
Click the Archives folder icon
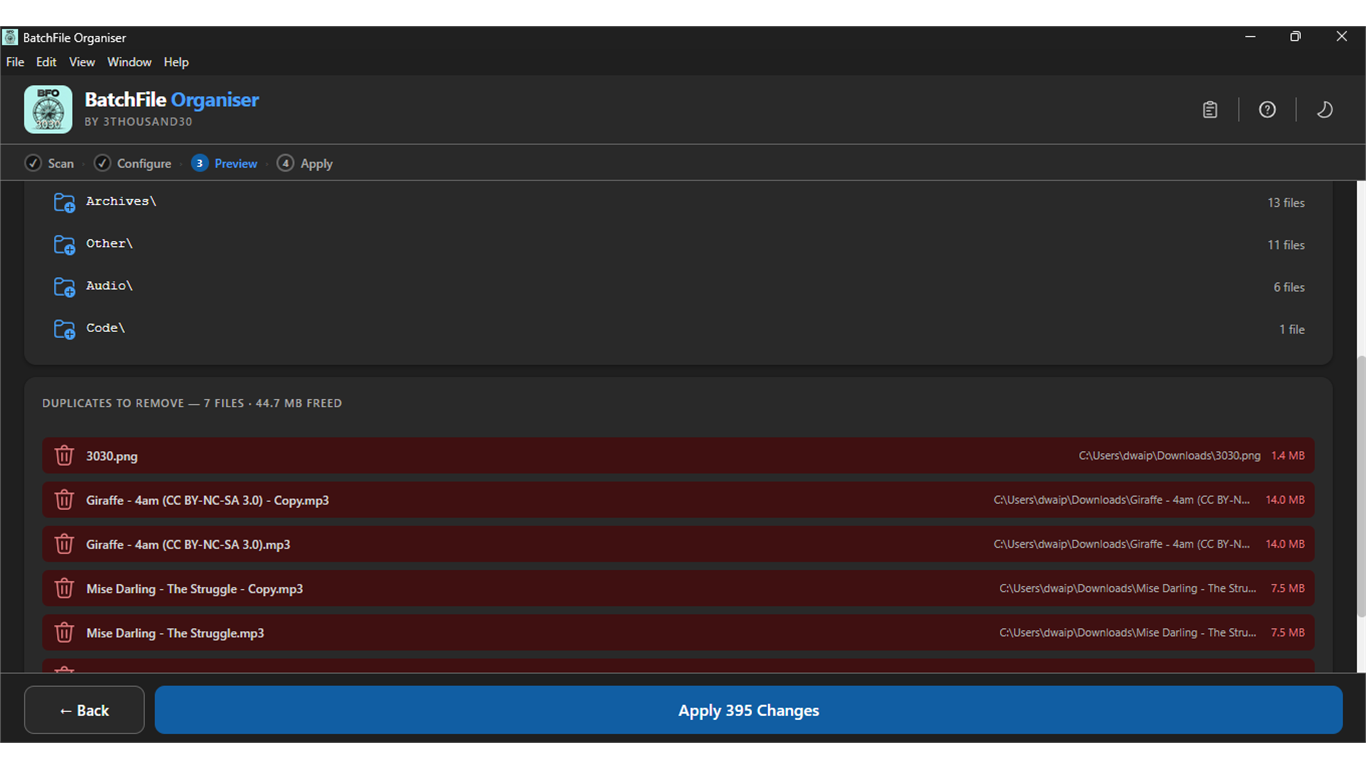65,203
